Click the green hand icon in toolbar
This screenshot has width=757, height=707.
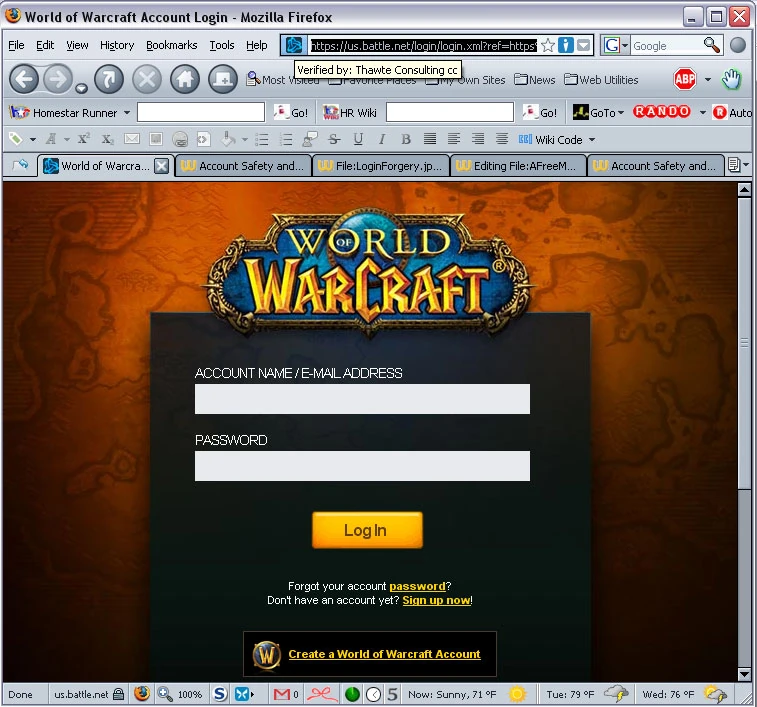tap(731, 79)
